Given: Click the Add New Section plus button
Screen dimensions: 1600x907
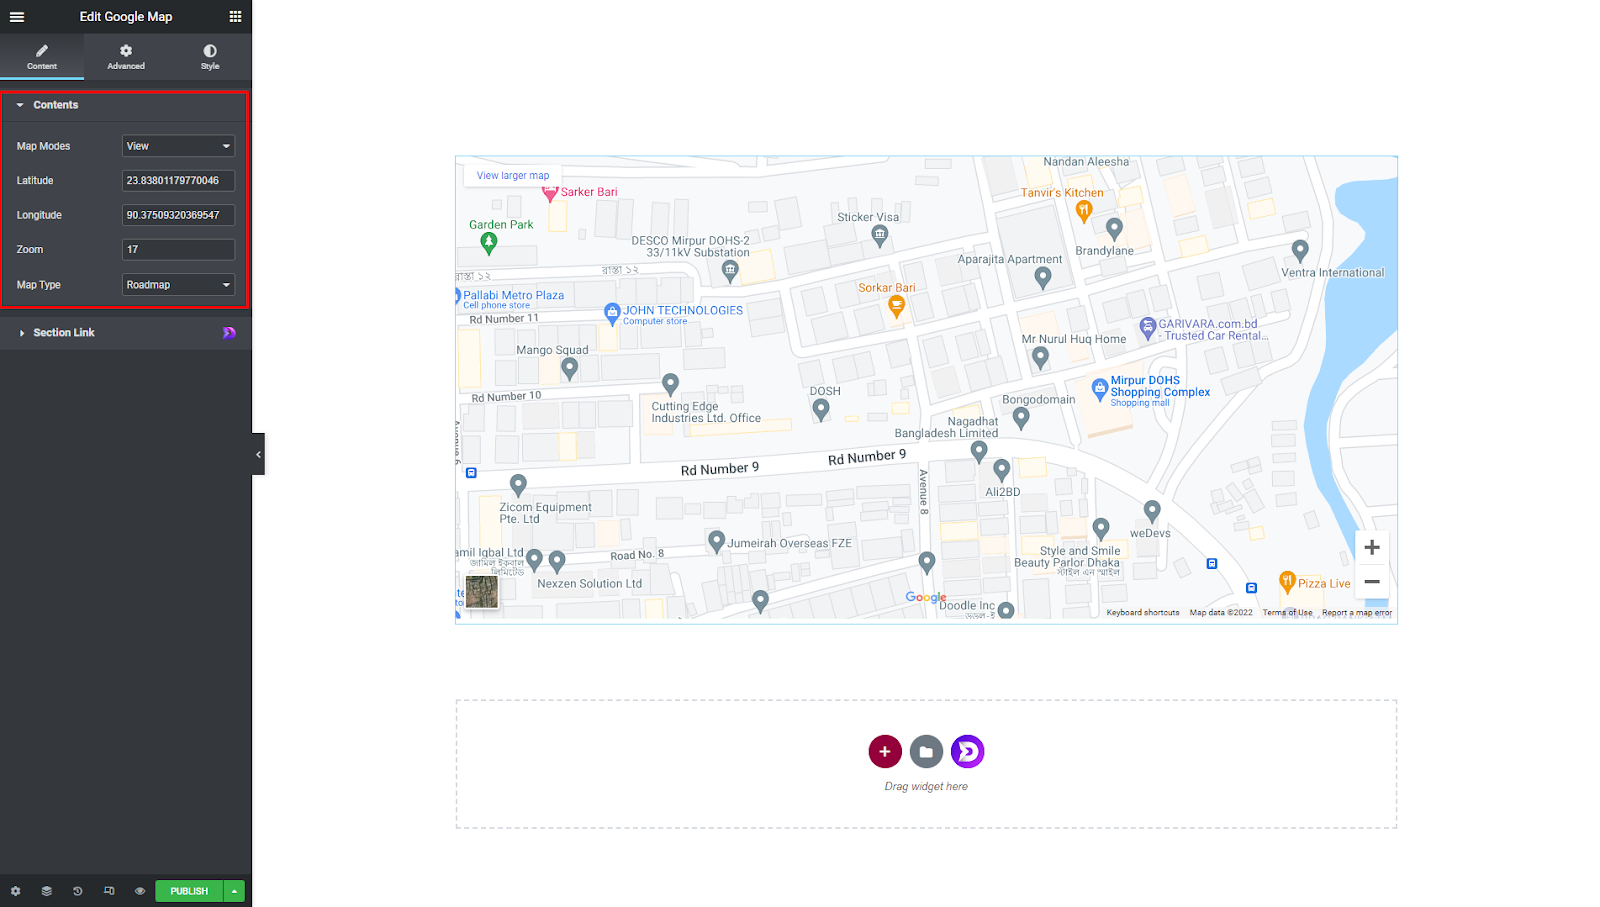Looking at the screenshot, I should [x=885, y=751].
